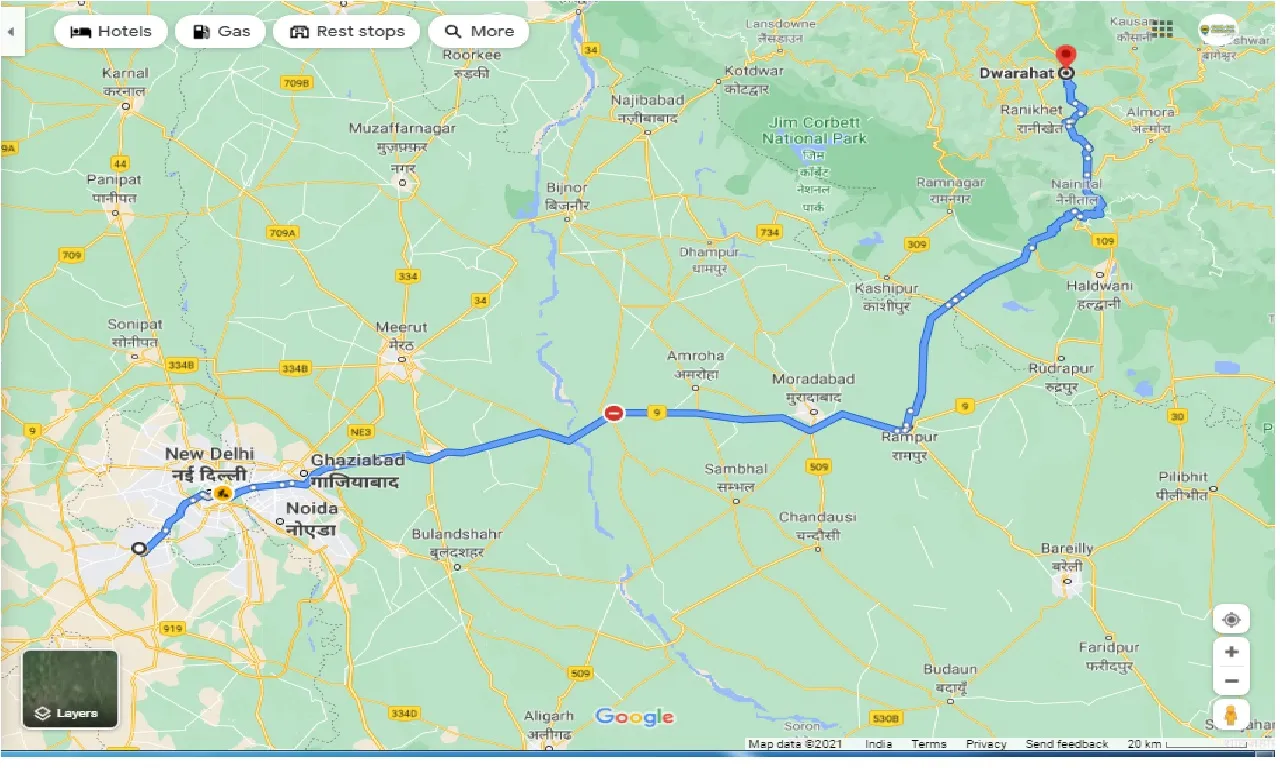This screenshot has width=1280, height=768.
Task: Click the Send feedback link
Action: (1067, 744)
